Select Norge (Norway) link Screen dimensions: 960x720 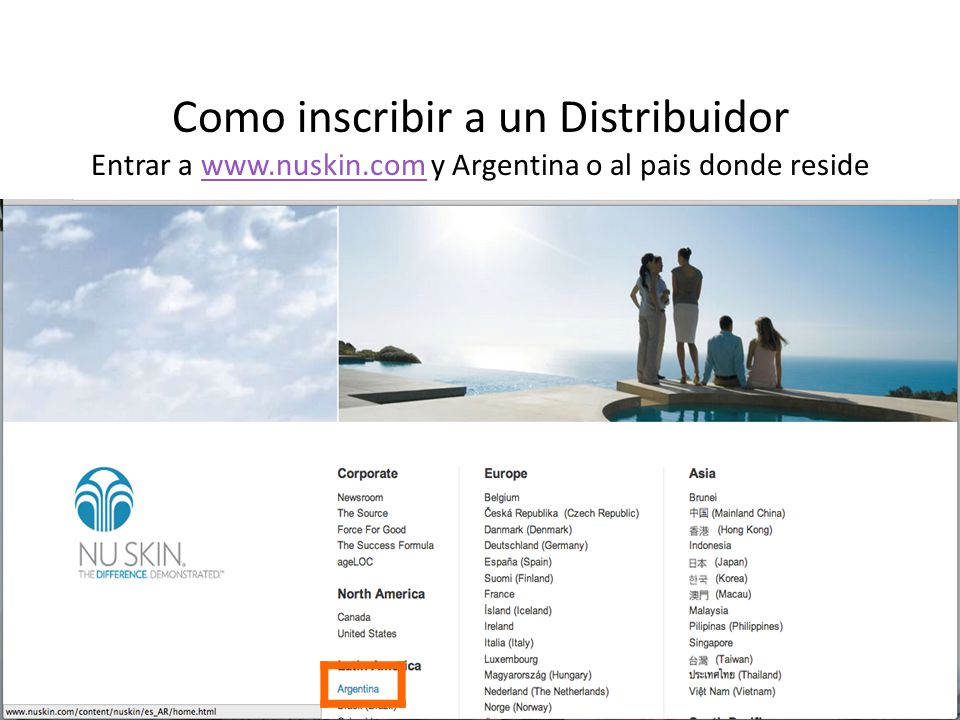518,707
